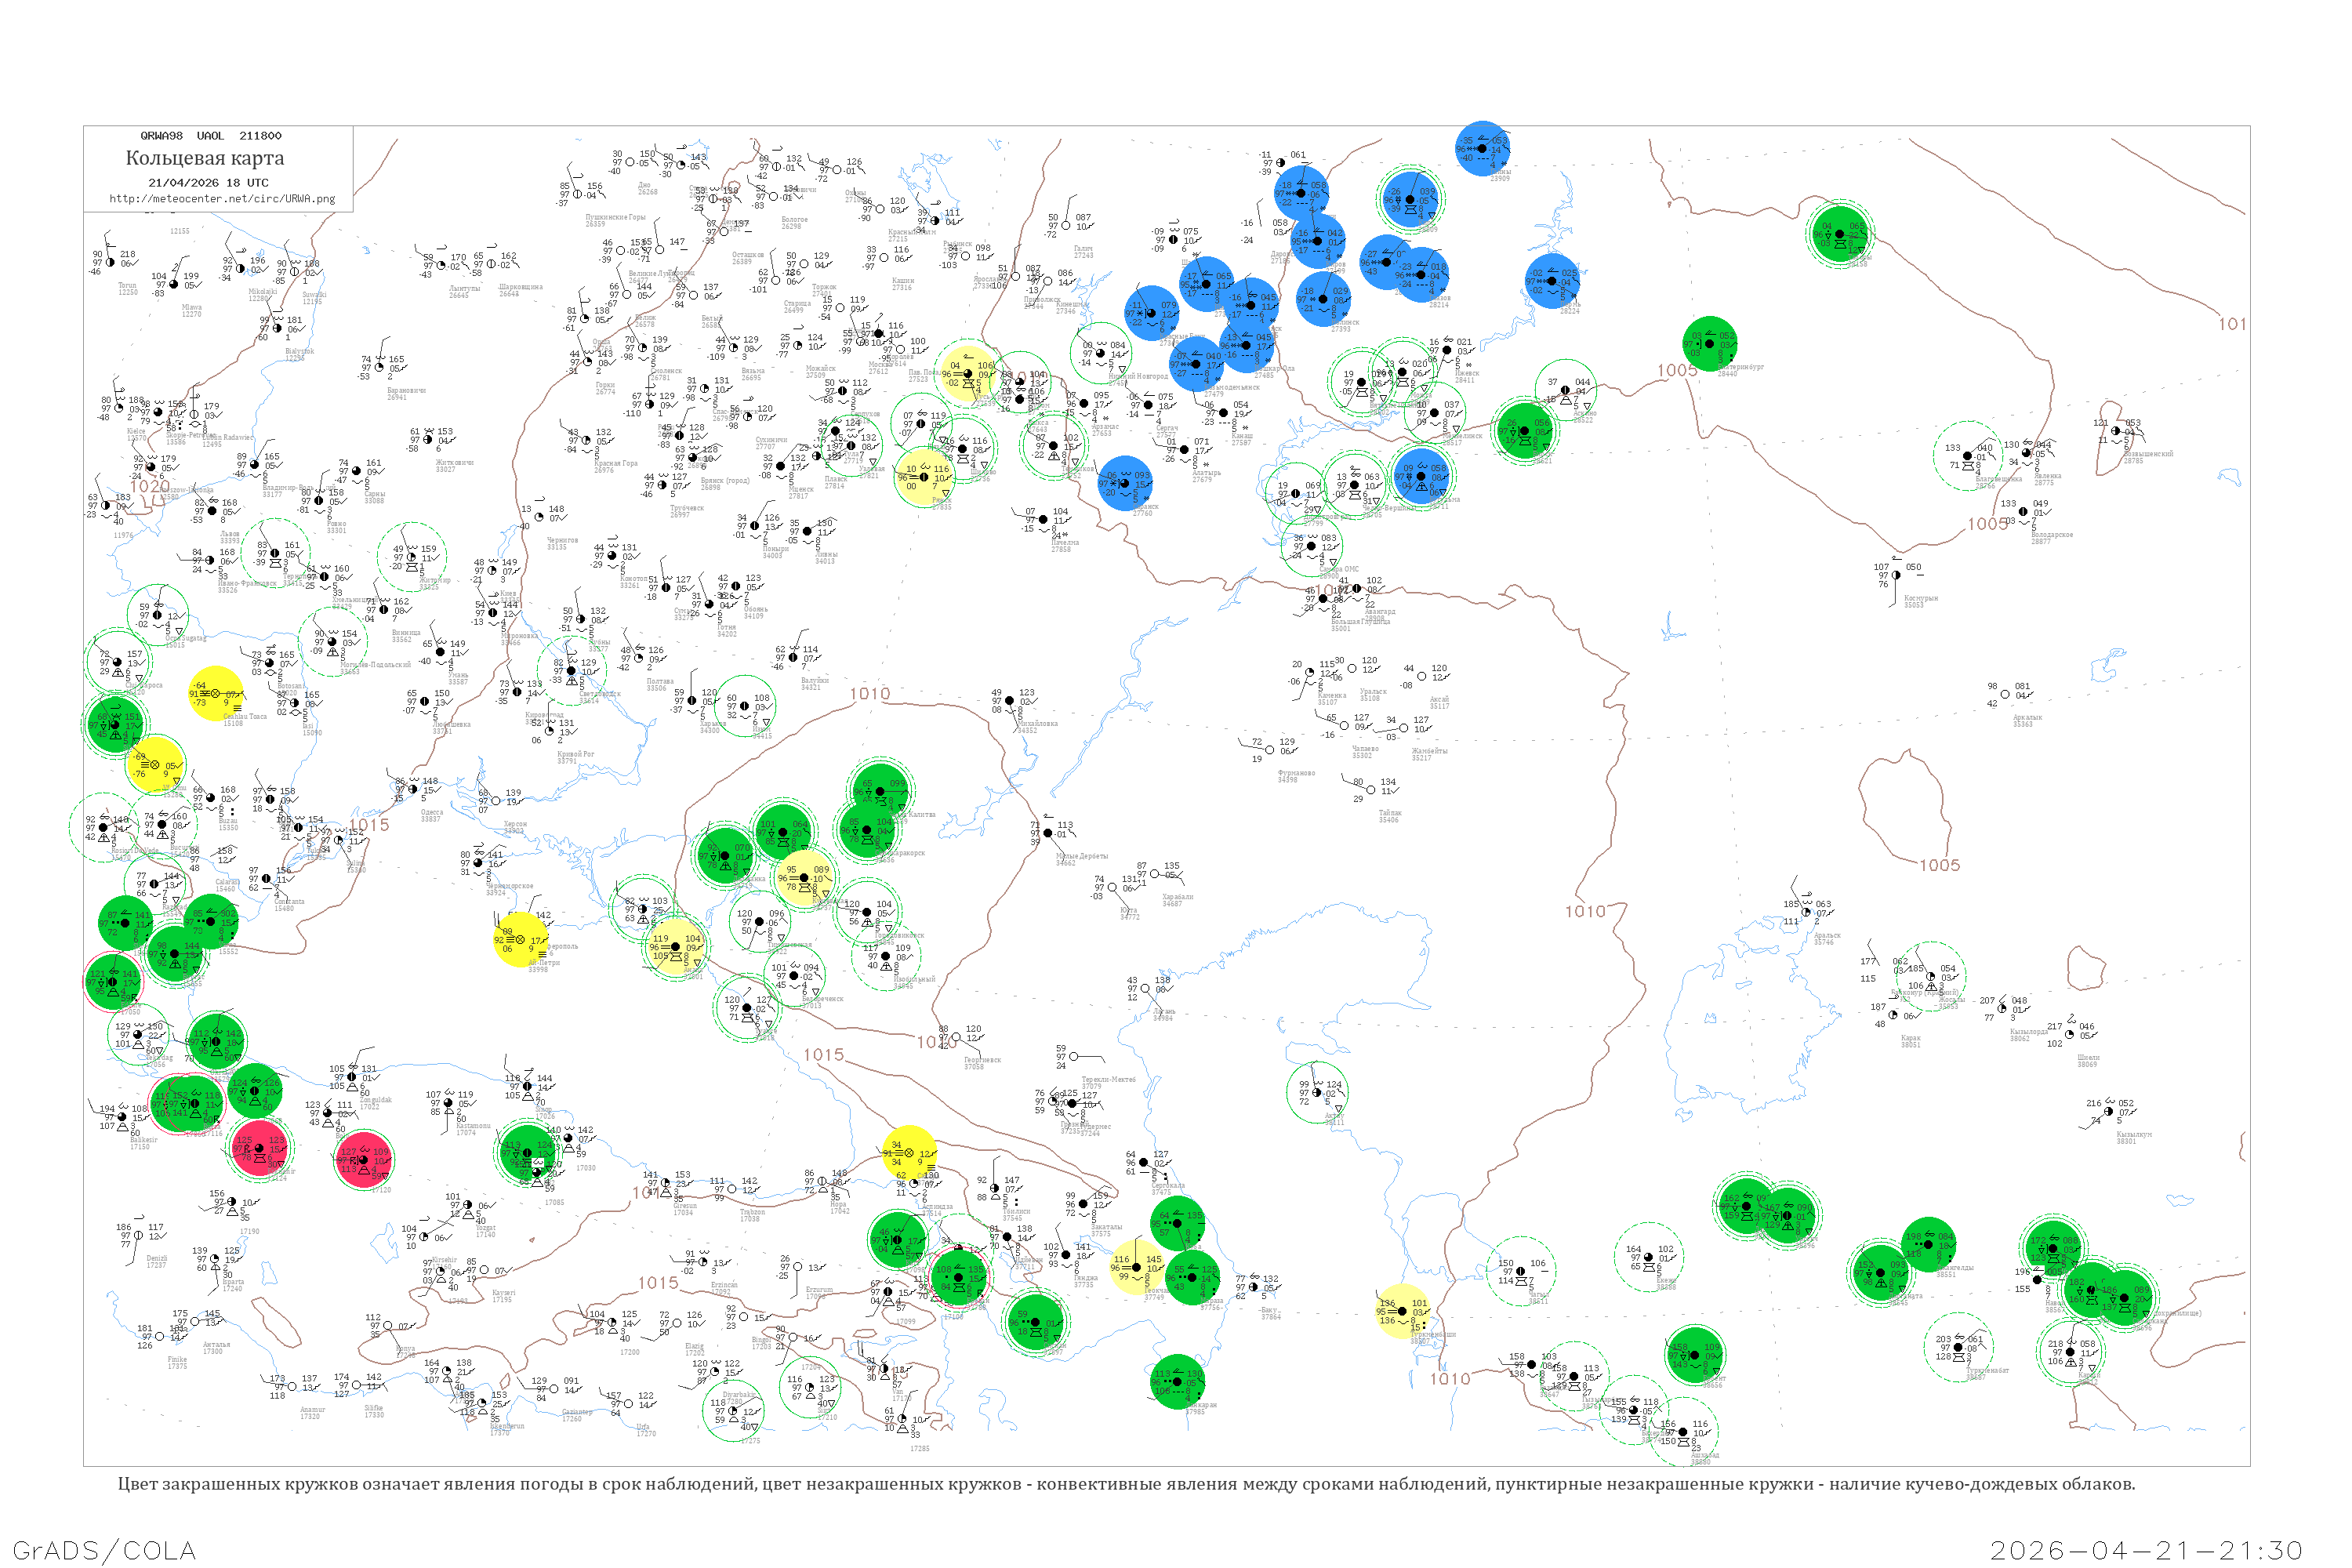The width and height of the screenshot is (2352, 1568).
Task: Select the green circle at station 28158
Action: [x=1839, y=234]
